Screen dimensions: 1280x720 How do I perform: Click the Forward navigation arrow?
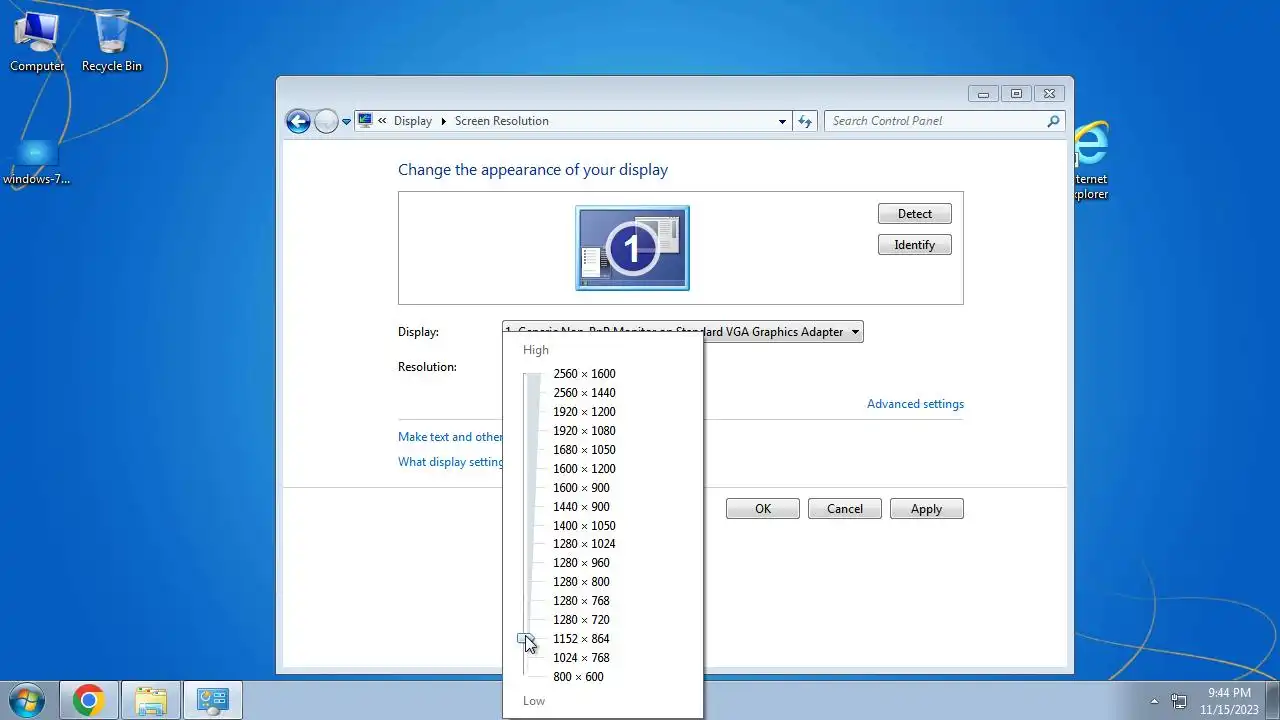coord(326,121)
